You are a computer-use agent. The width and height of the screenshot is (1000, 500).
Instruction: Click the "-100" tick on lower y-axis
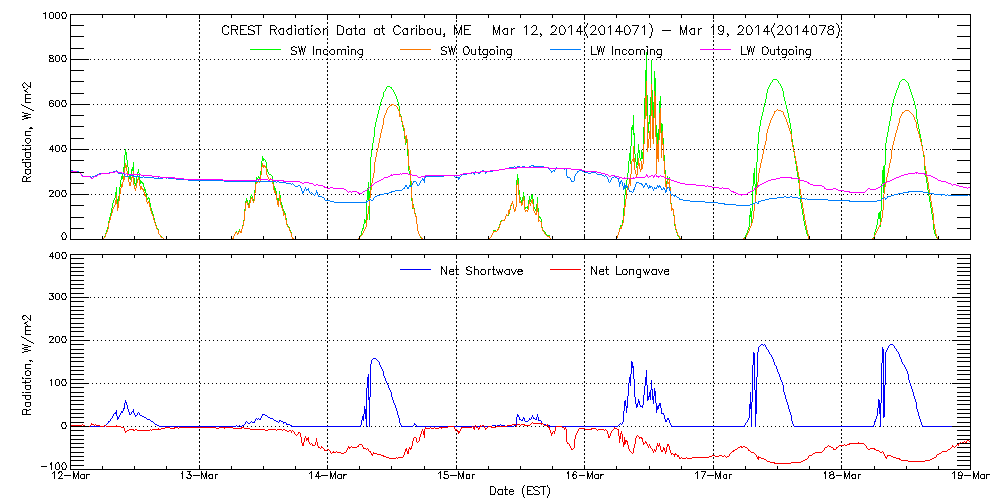tap(52, 467)
